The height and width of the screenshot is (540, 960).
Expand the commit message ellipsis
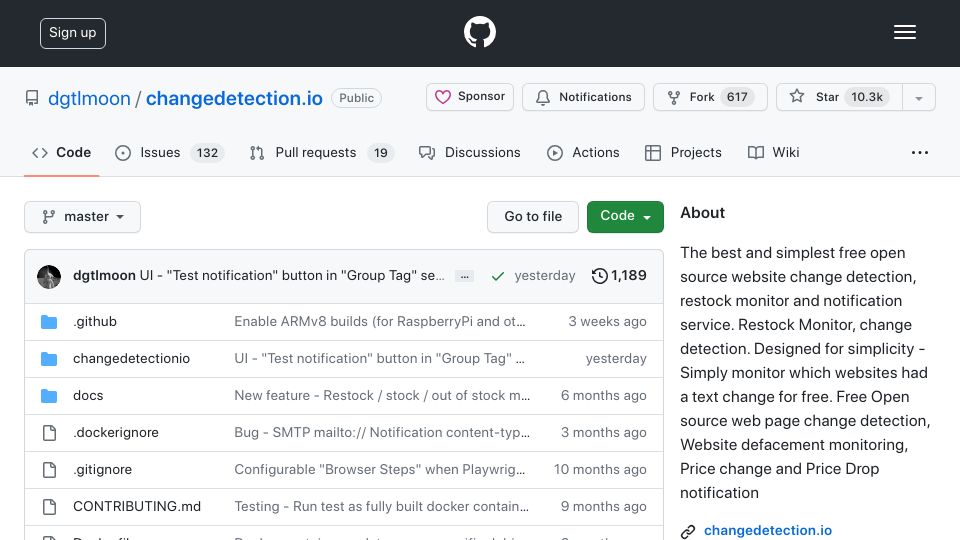coord(465,276)
